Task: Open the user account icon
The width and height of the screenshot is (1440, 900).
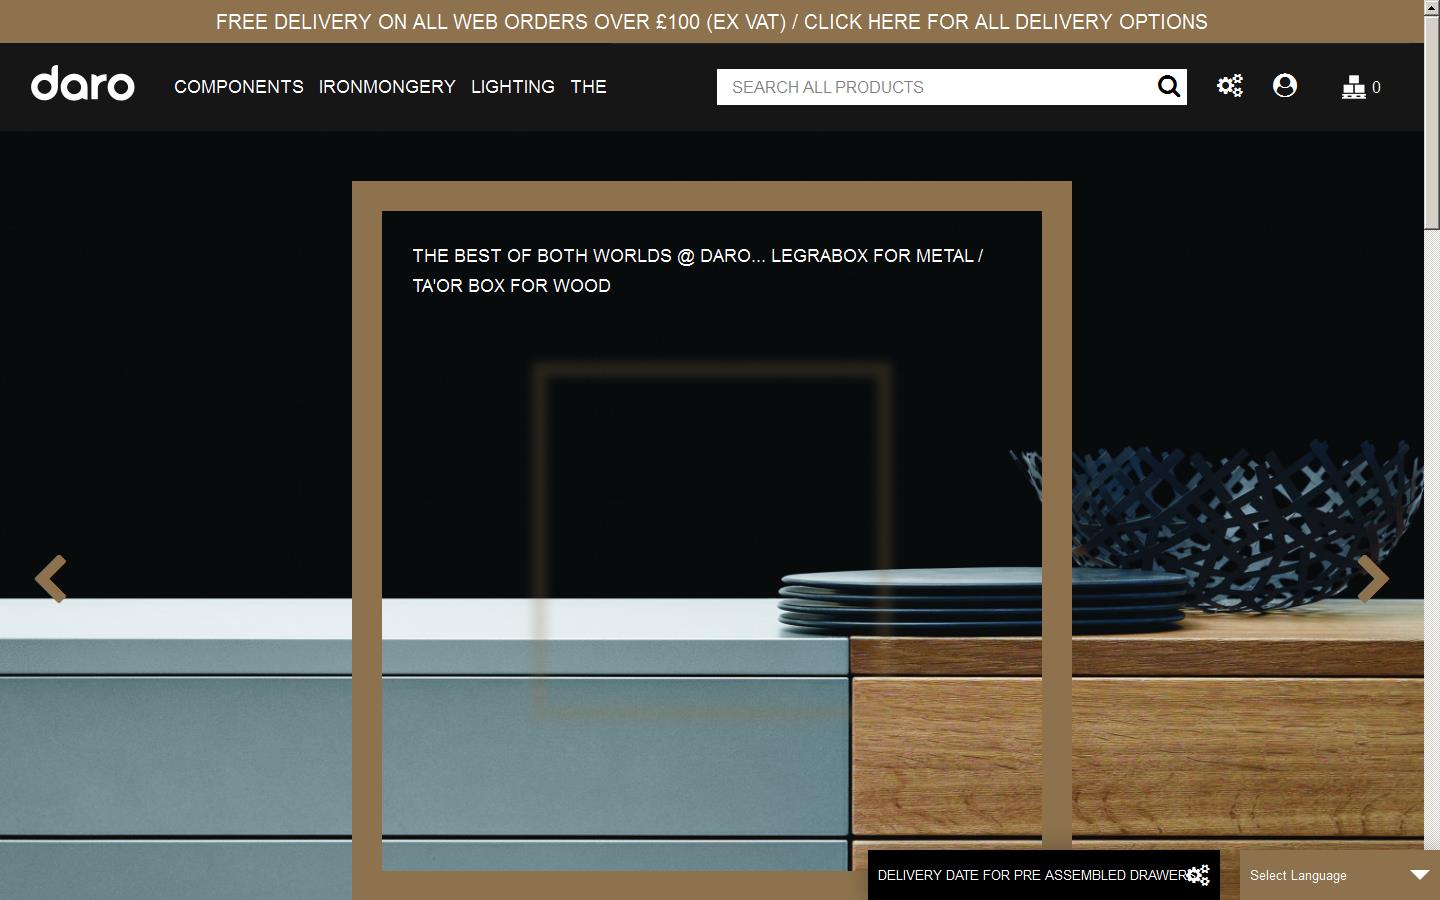Action: (x=1285, y=86)
